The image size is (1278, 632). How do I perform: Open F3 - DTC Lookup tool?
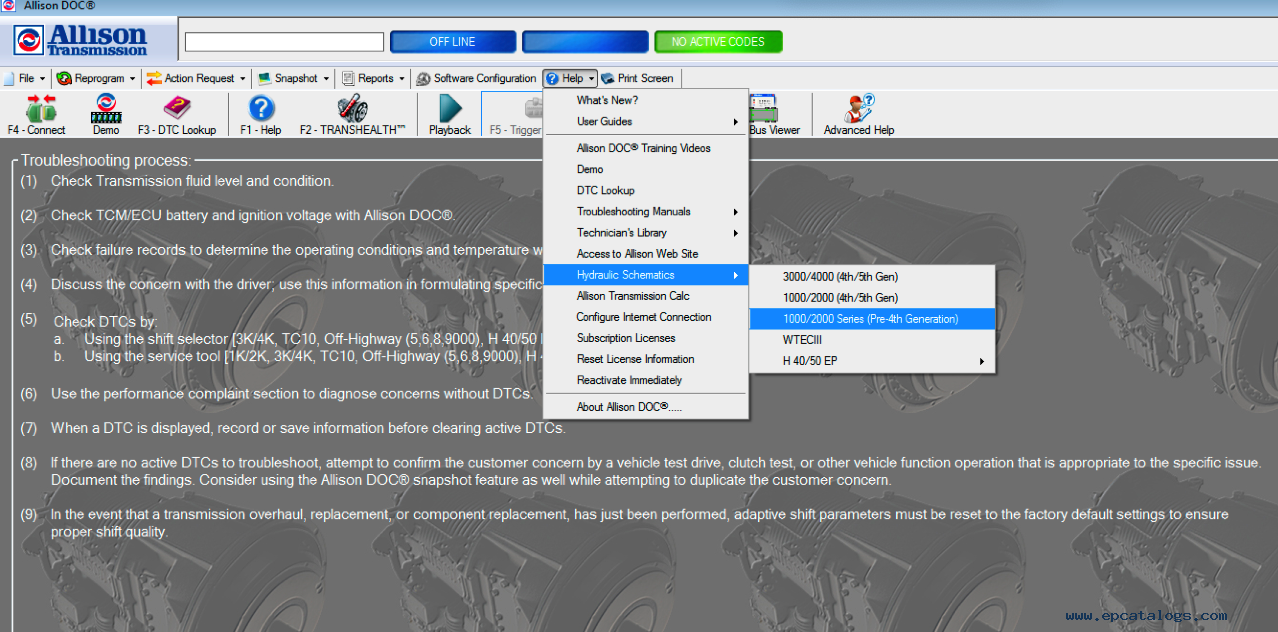(x=177, y=114)
